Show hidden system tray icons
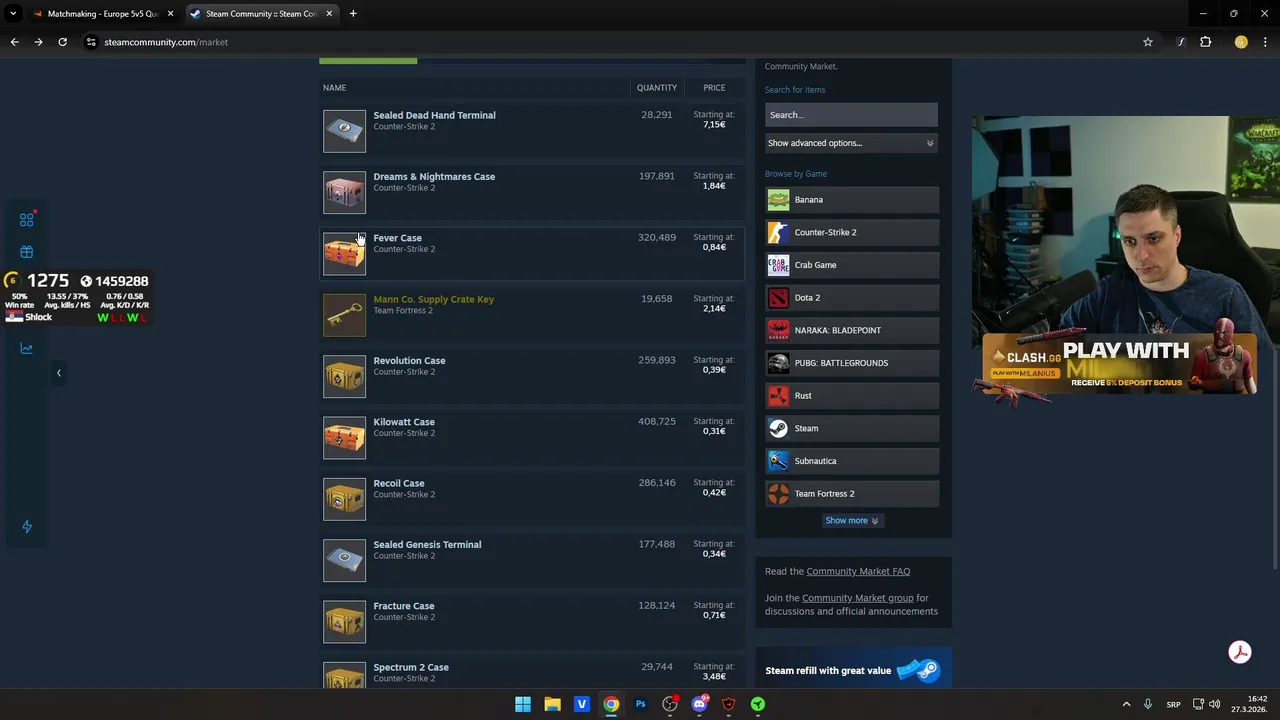Screen dimensions: 1280x720 pyautogui.click(x=1126, y=704)
